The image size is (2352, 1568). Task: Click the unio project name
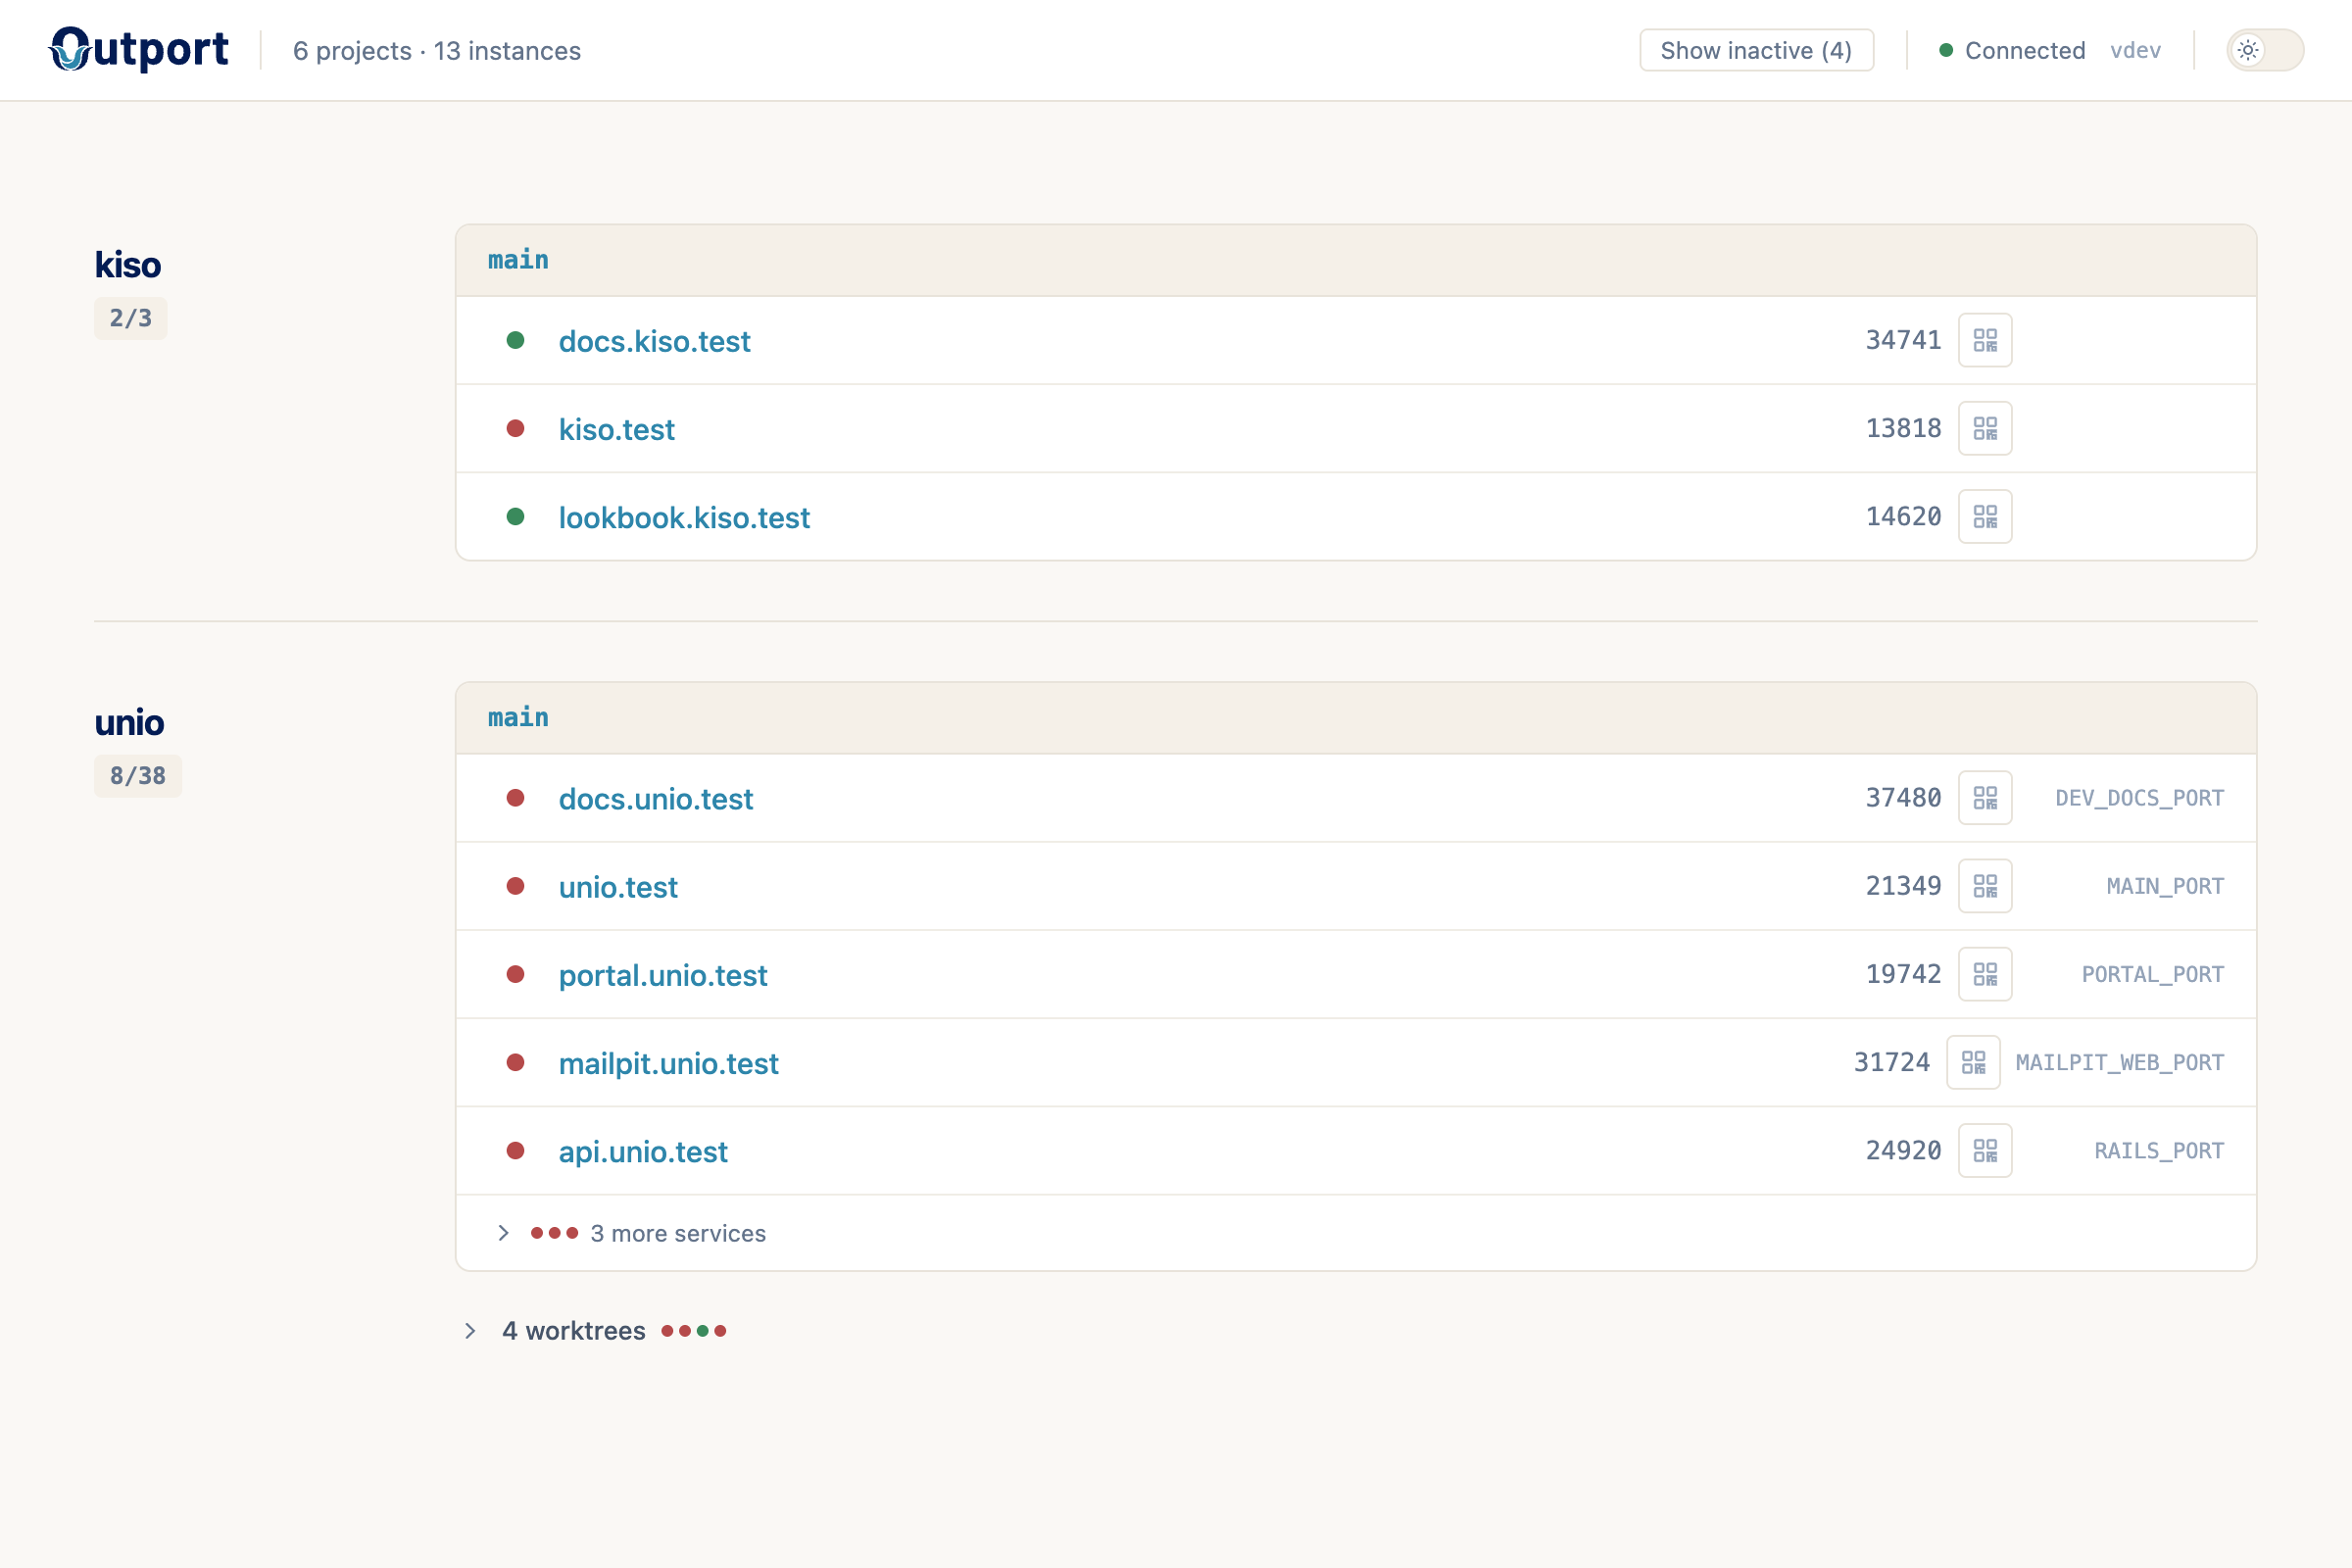[x=129, y=722]
